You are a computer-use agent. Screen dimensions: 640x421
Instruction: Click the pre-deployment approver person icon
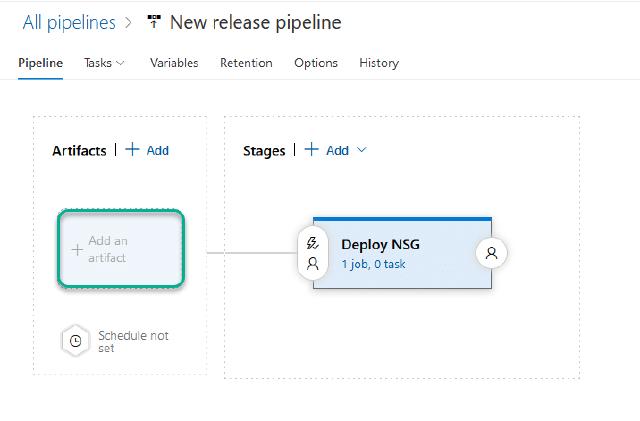[312, 264]
